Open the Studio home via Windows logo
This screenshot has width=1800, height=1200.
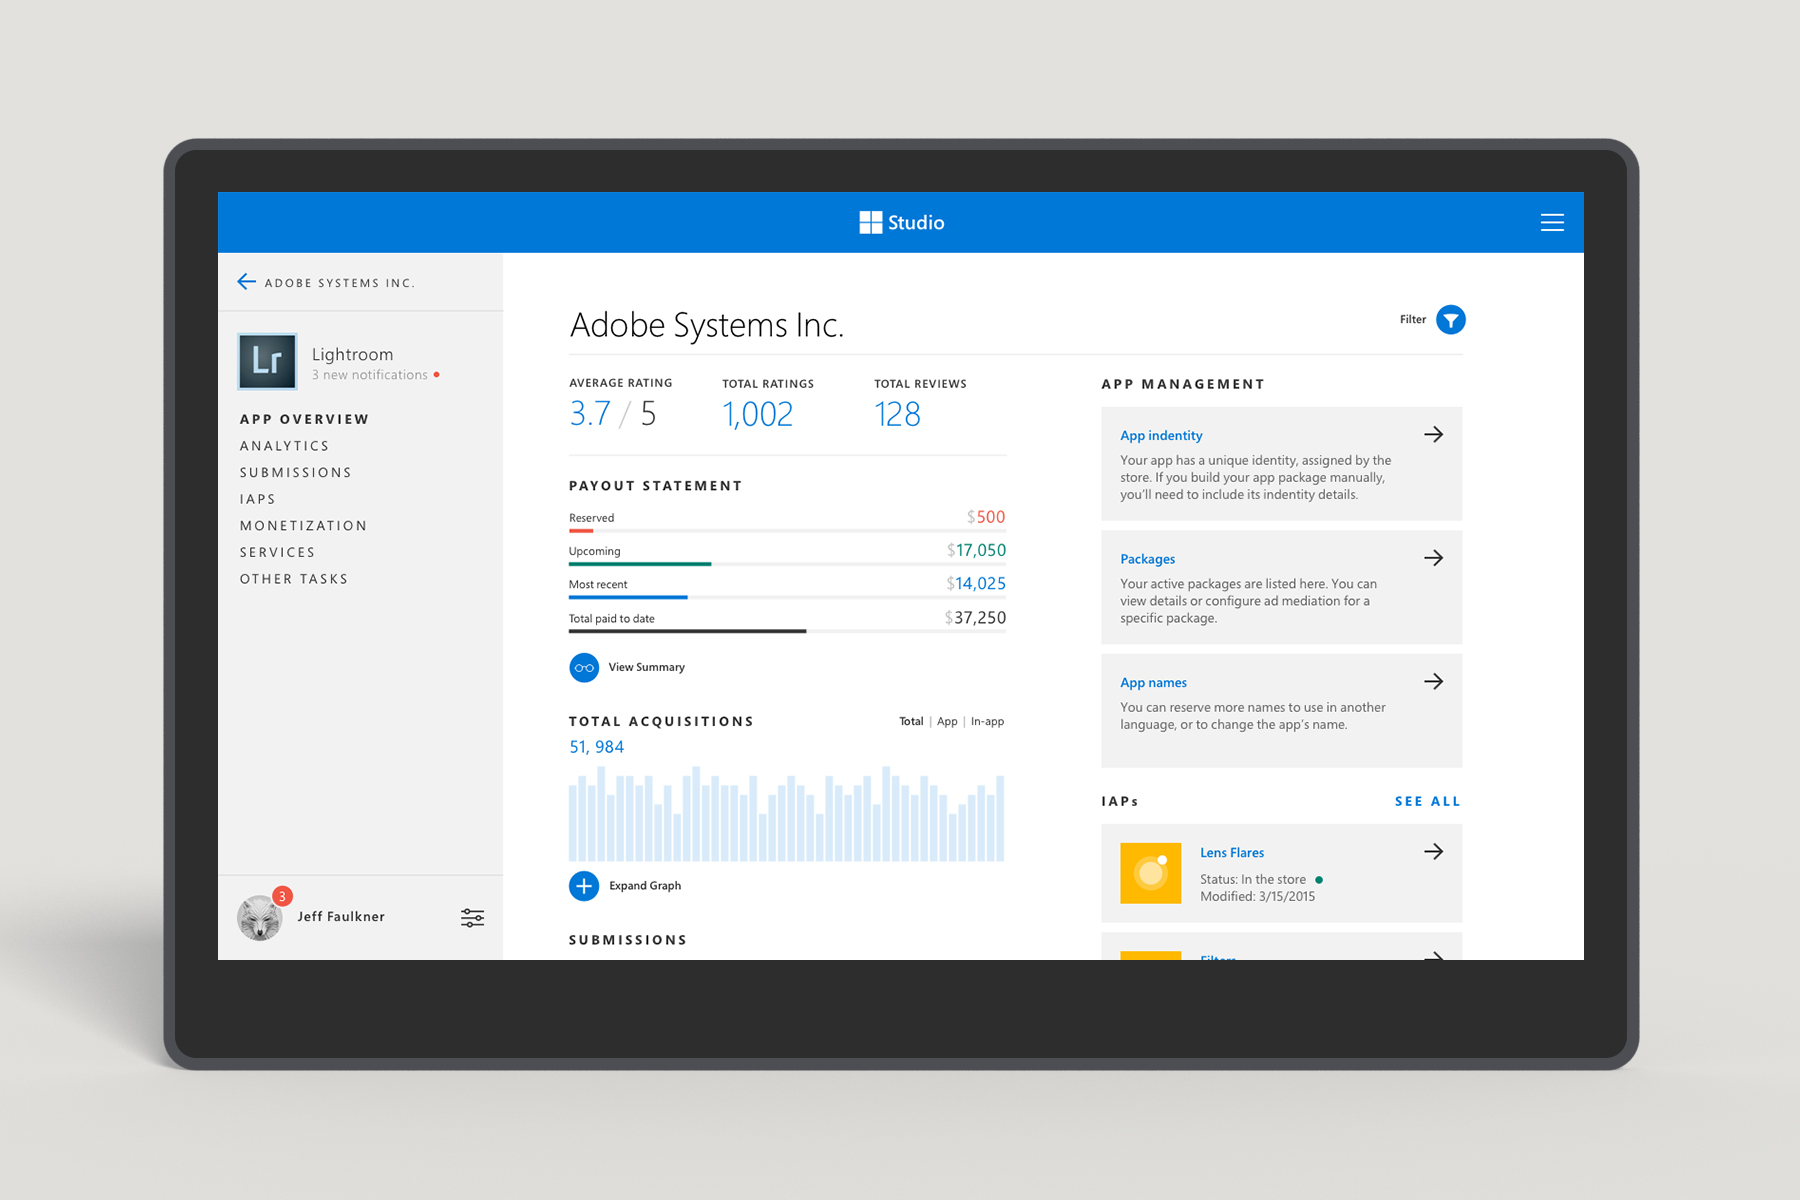tap(869, 222)
